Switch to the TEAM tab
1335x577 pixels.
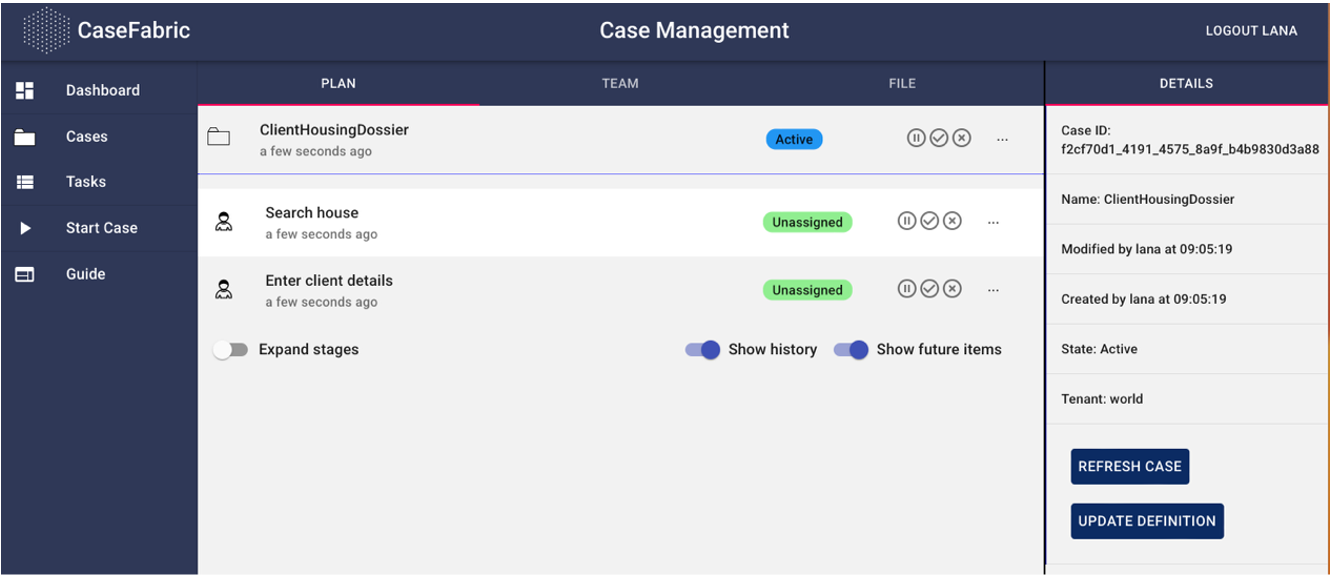pos(620,84)
